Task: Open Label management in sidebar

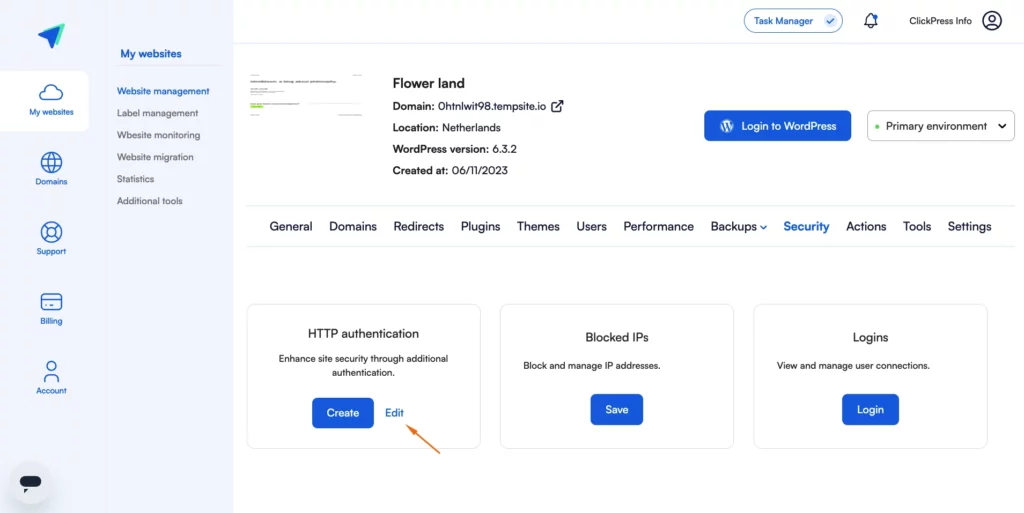Action: [157, 113]
